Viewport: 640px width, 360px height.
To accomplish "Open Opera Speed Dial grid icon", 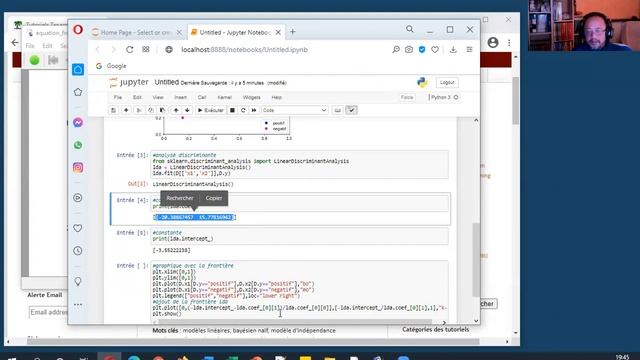I will click(146, 49).
